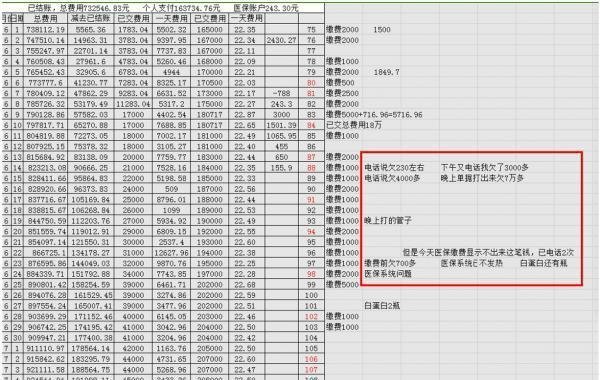Select the note 电话说欠4000多
600x380 pixels.
click(x=392, y=178)
